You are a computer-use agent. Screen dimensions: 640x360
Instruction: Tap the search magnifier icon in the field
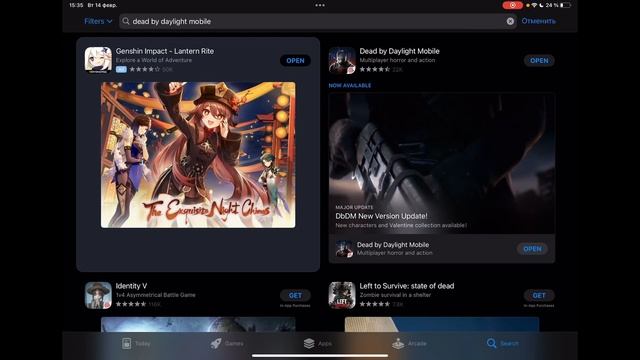click(126, 21)
